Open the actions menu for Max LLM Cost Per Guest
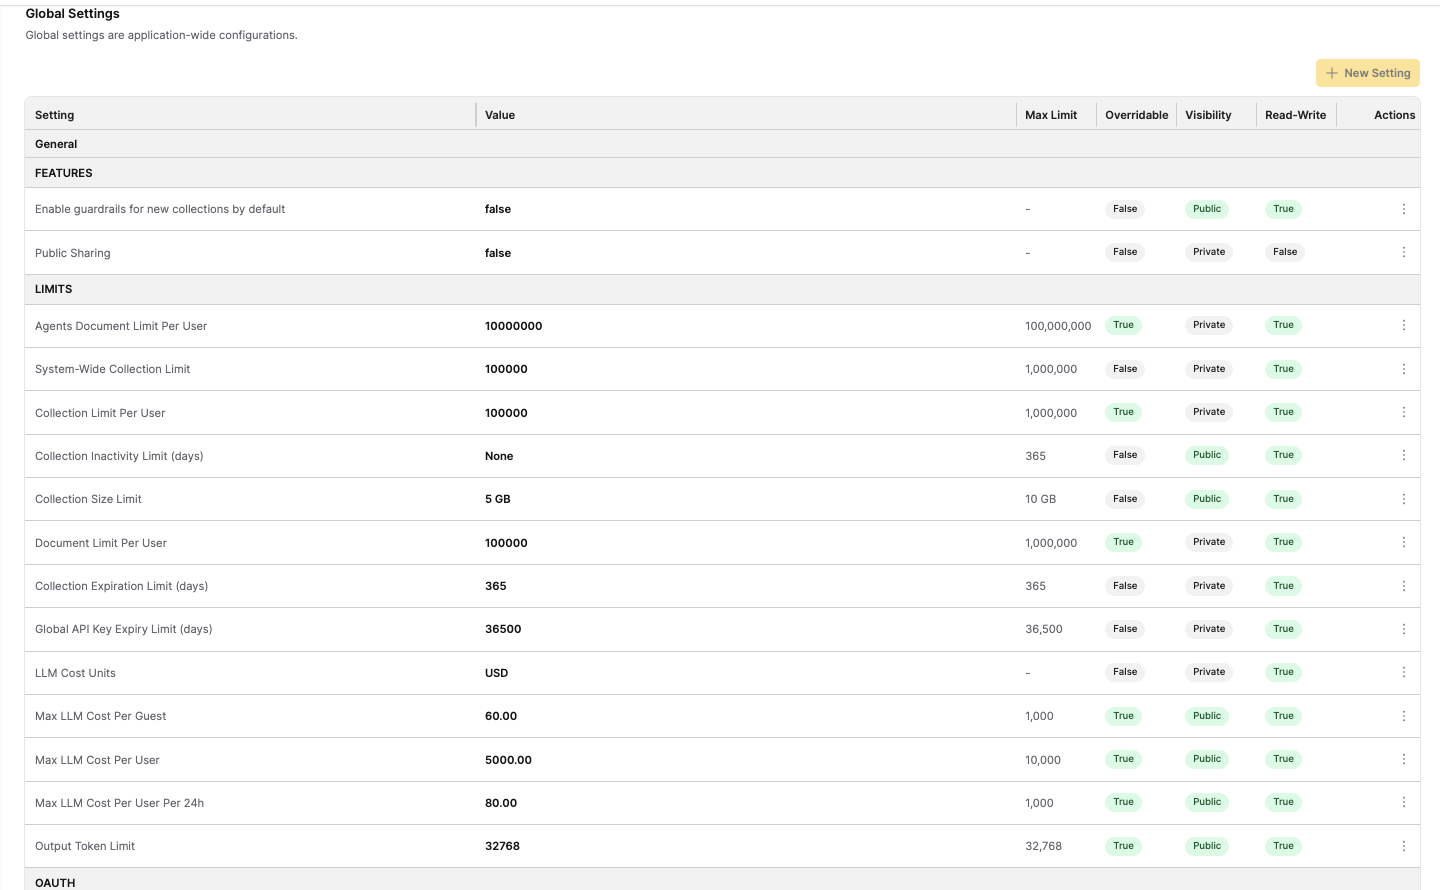The width and height of the screenshot is (1440, 890). pyautogui.click(x=1403, y=715)
